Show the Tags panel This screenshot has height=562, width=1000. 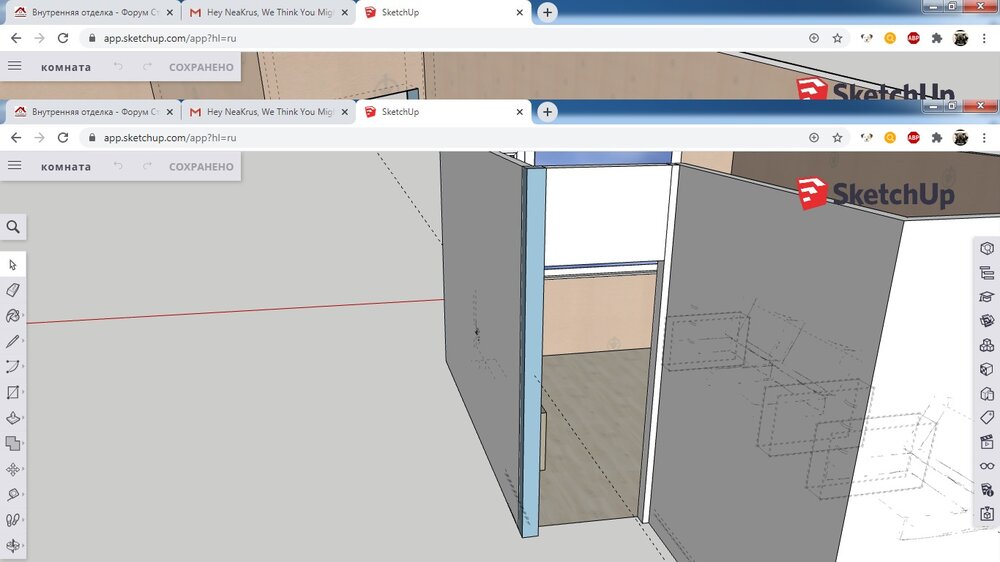coord(987,418)
